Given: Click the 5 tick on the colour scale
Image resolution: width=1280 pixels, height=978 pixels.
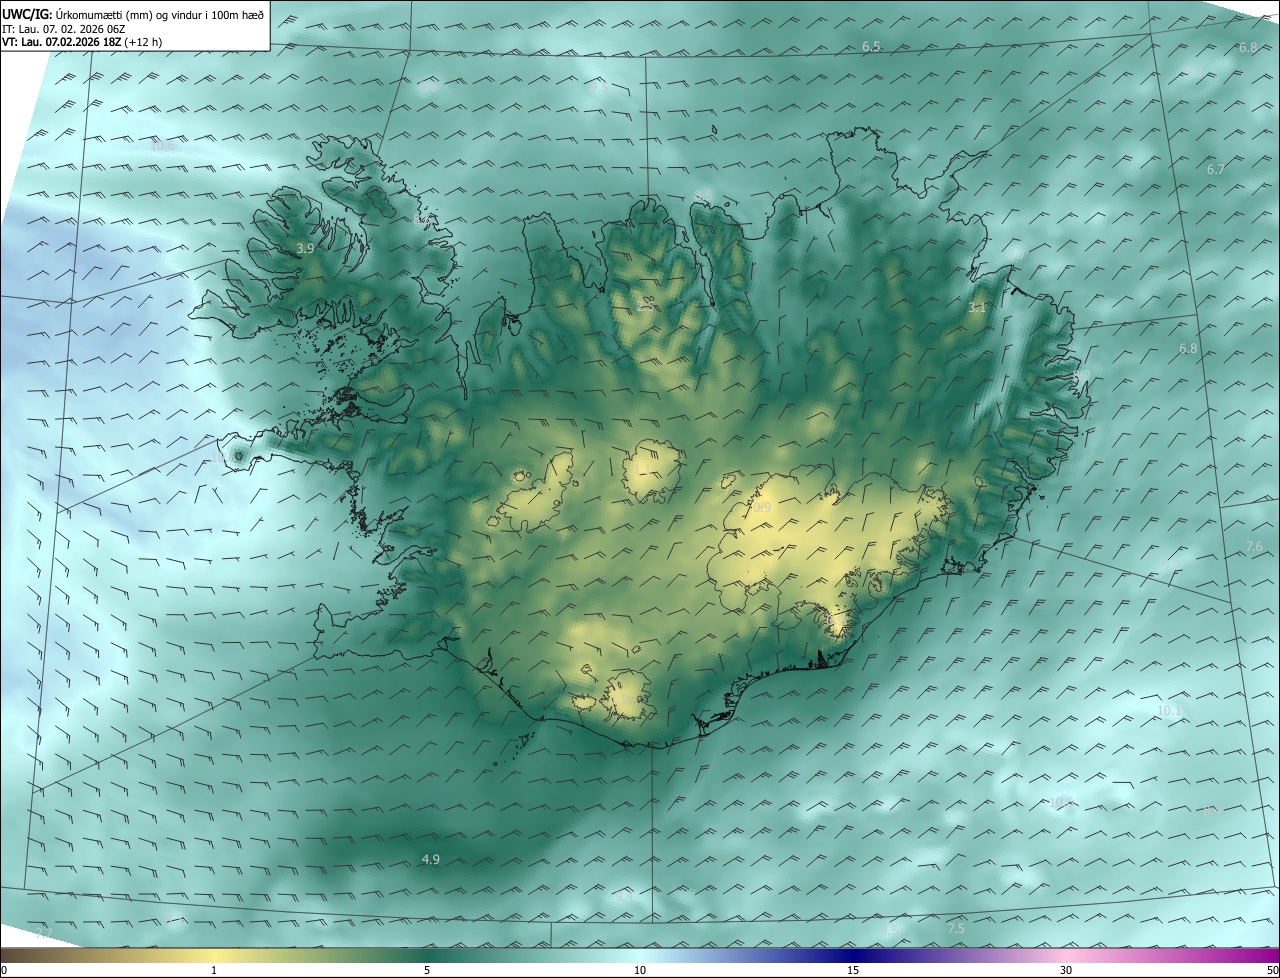Looking at the screenshot, I should tap(427, 970).
